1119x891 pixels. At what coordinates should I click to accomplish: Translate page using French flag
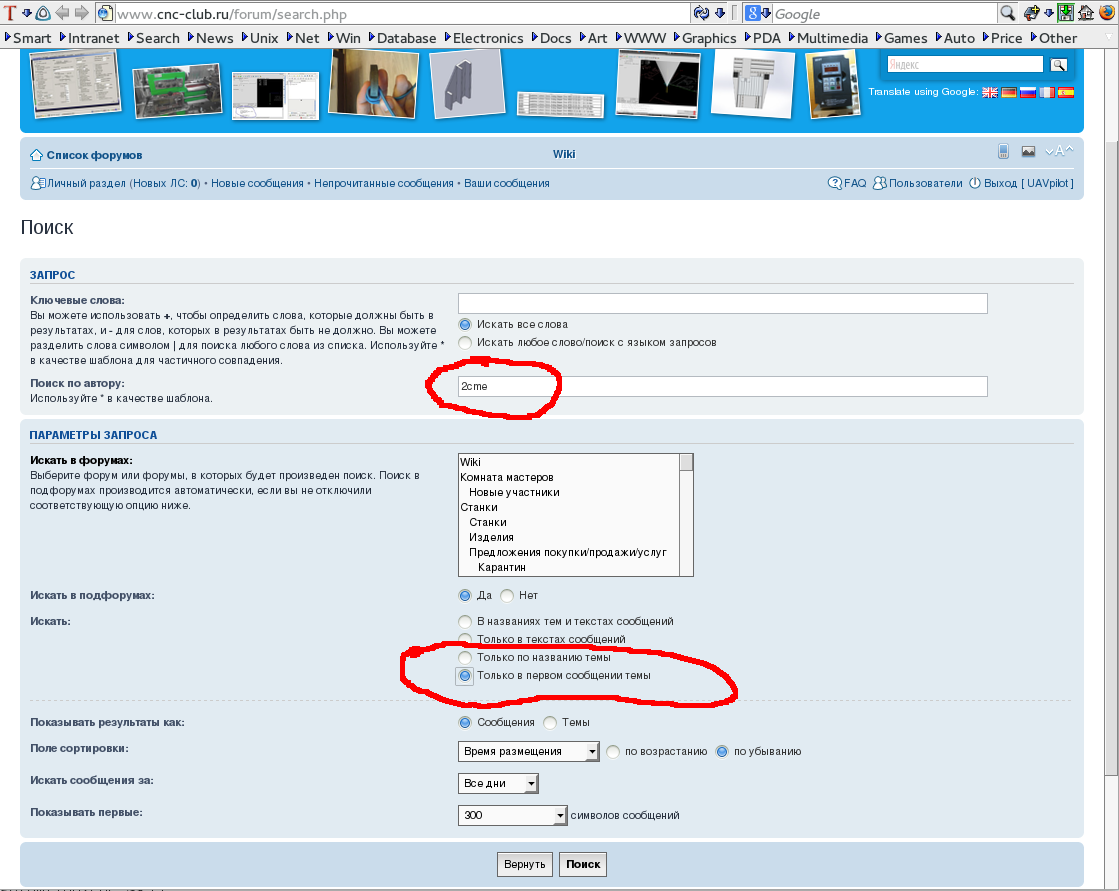click(1047, 92)
